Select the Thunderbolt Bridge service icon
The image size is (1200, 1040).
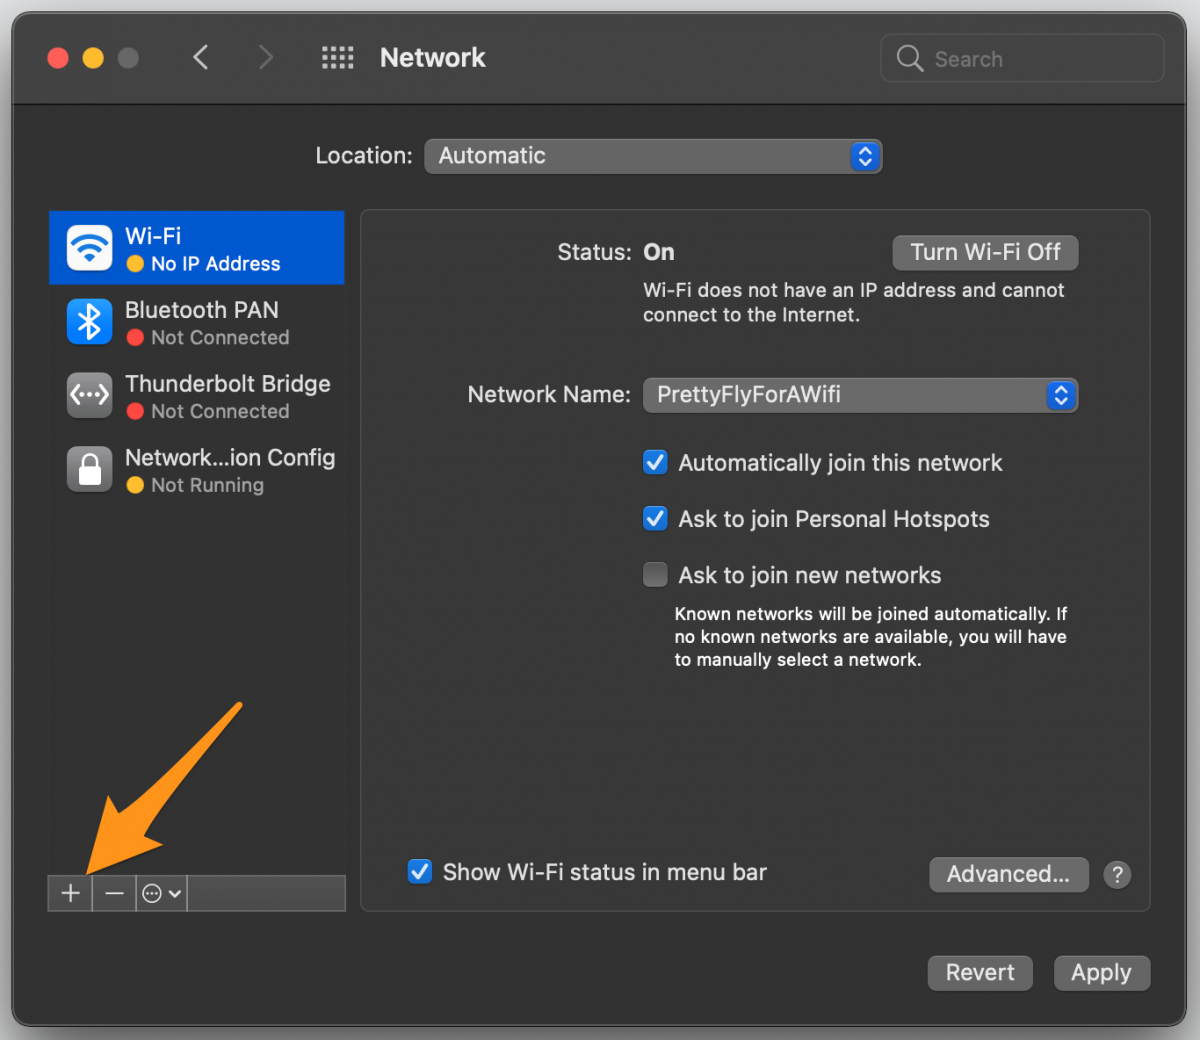click(89, 395)
